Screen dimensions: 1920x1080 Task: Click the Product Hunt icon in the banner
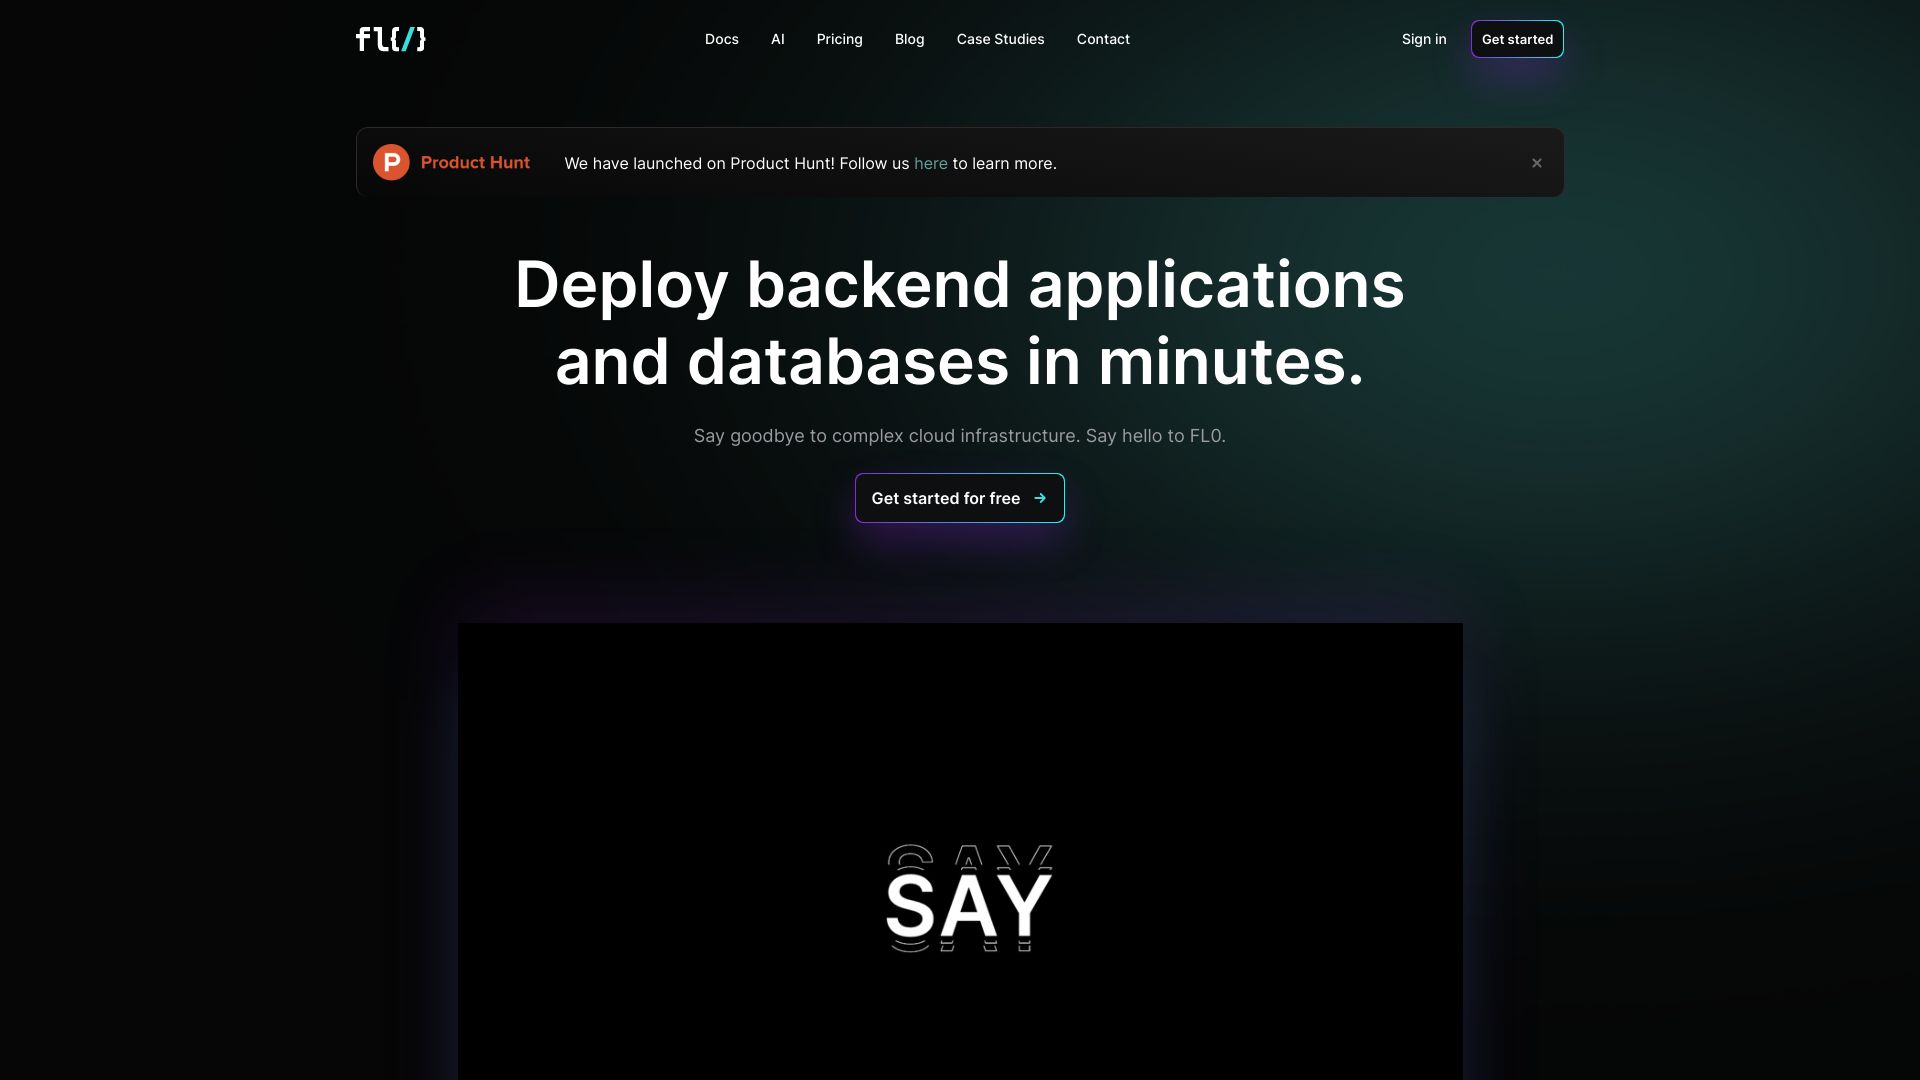(392, 162)
